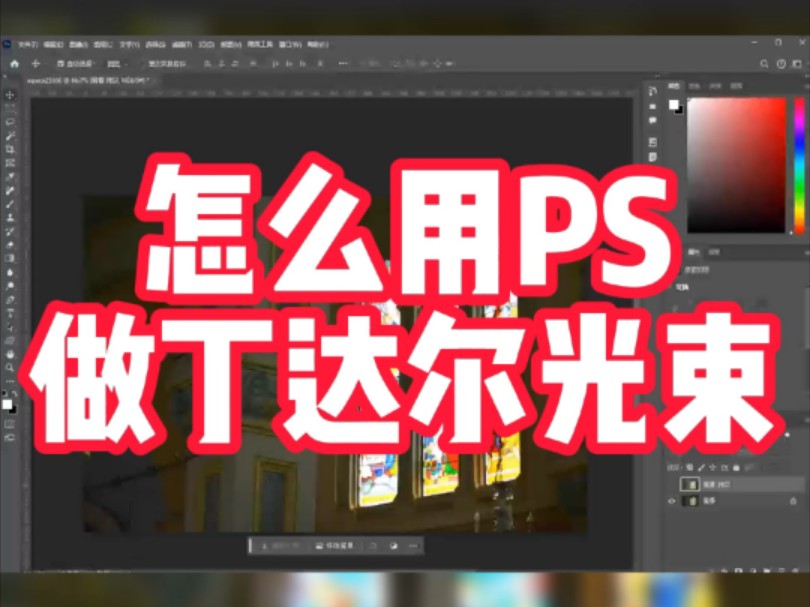This screenshot has width=810, height=607.
Task: Hide the 背景 layer visibility
Action: [x=672, y=501]
